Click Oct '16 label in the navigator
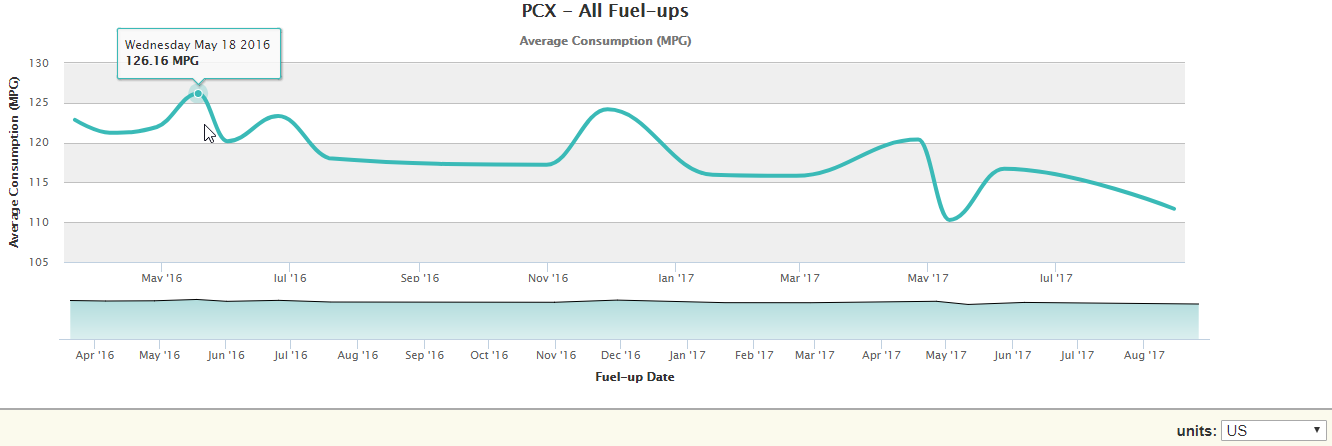The width and height of the screenshot is (1332, 446). [489, 355]
